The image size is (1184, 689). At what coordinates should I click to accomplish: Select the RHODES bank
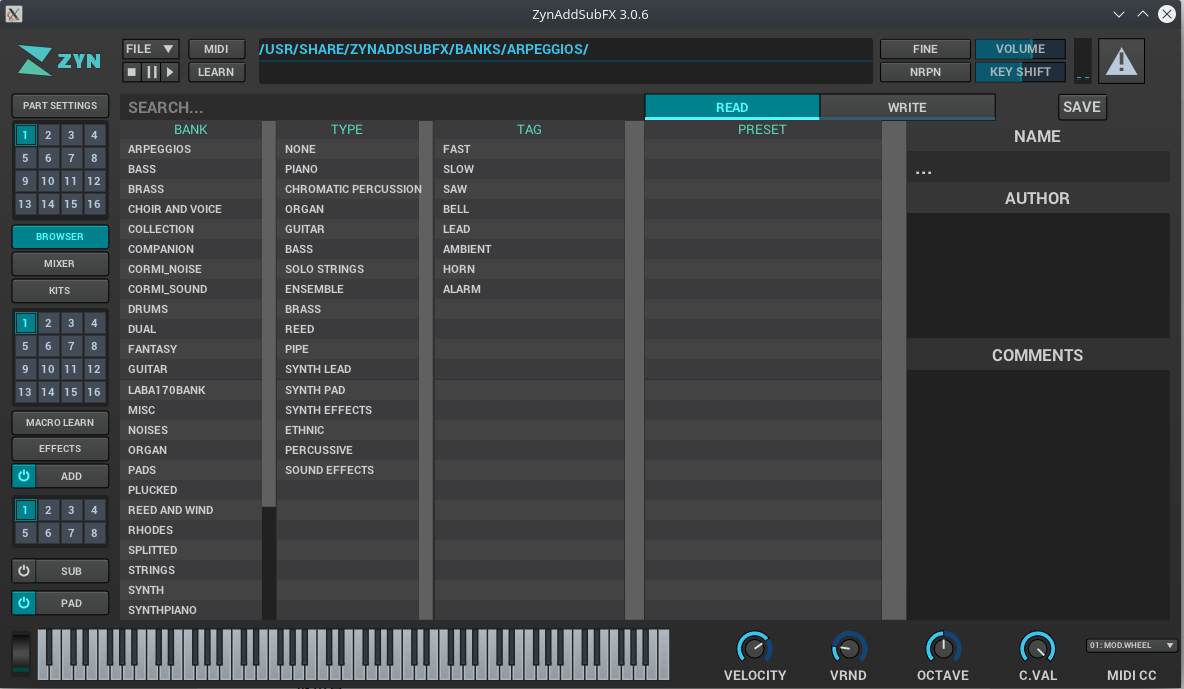click(x=191, y=530)
